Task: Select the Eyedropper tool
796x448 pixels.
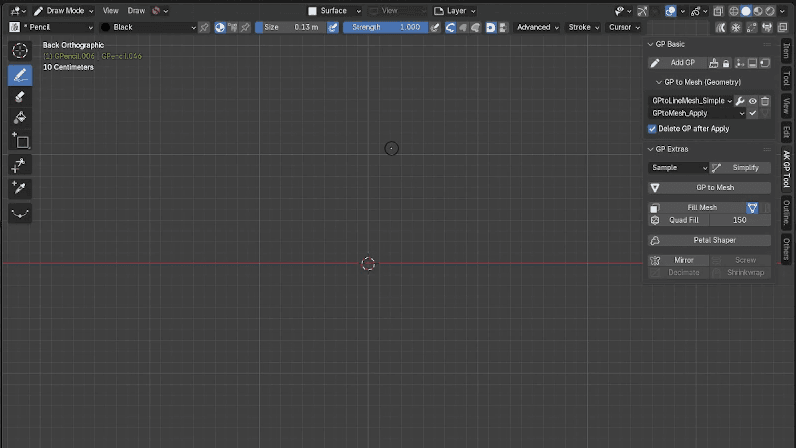Action: pos(20,188)
